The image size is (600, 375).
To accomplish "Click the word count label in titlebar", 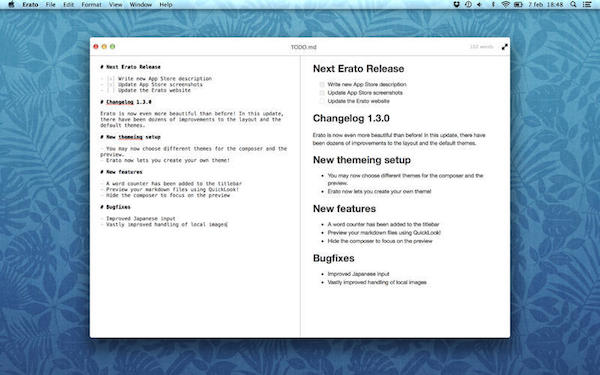I will 482,47.
